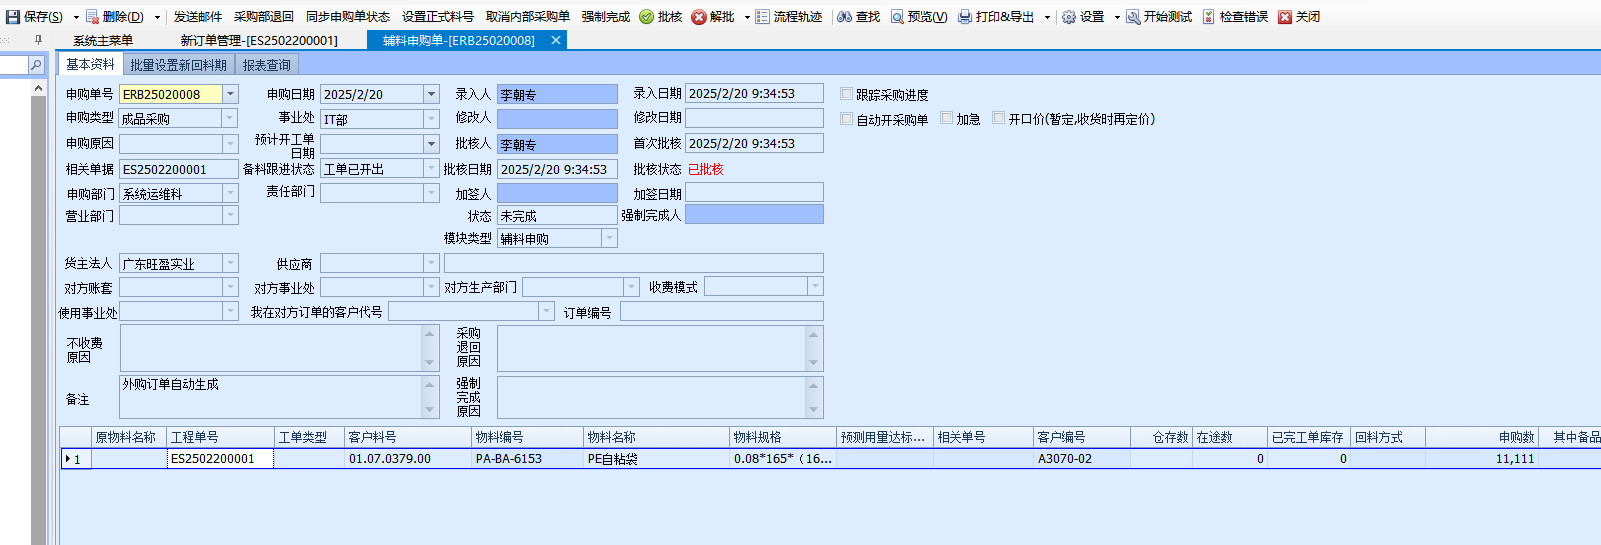The width and height of the screenshot is (1601, 545).
Task: Click the 申购数 column header
Action: 1481,437
